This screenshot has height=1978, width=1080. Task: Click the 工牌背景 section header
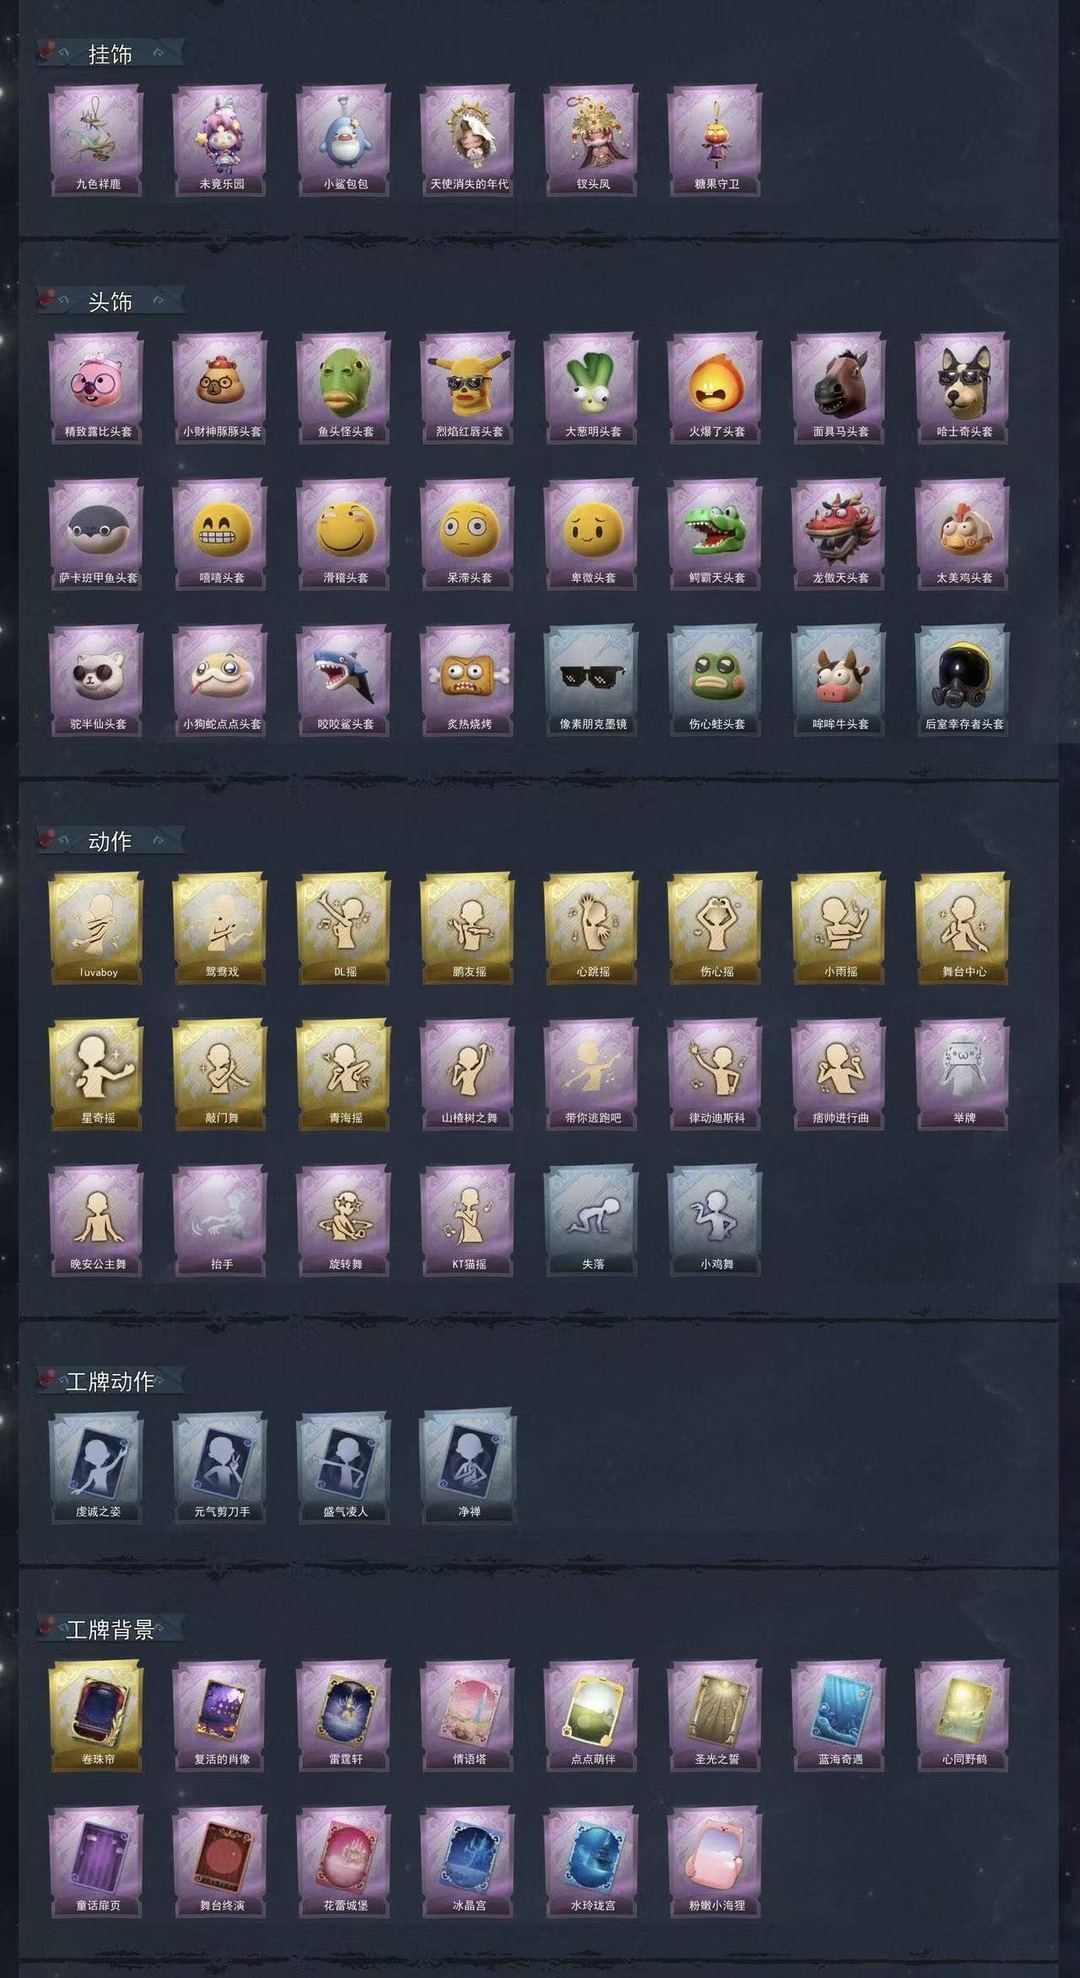(109, 1630)
